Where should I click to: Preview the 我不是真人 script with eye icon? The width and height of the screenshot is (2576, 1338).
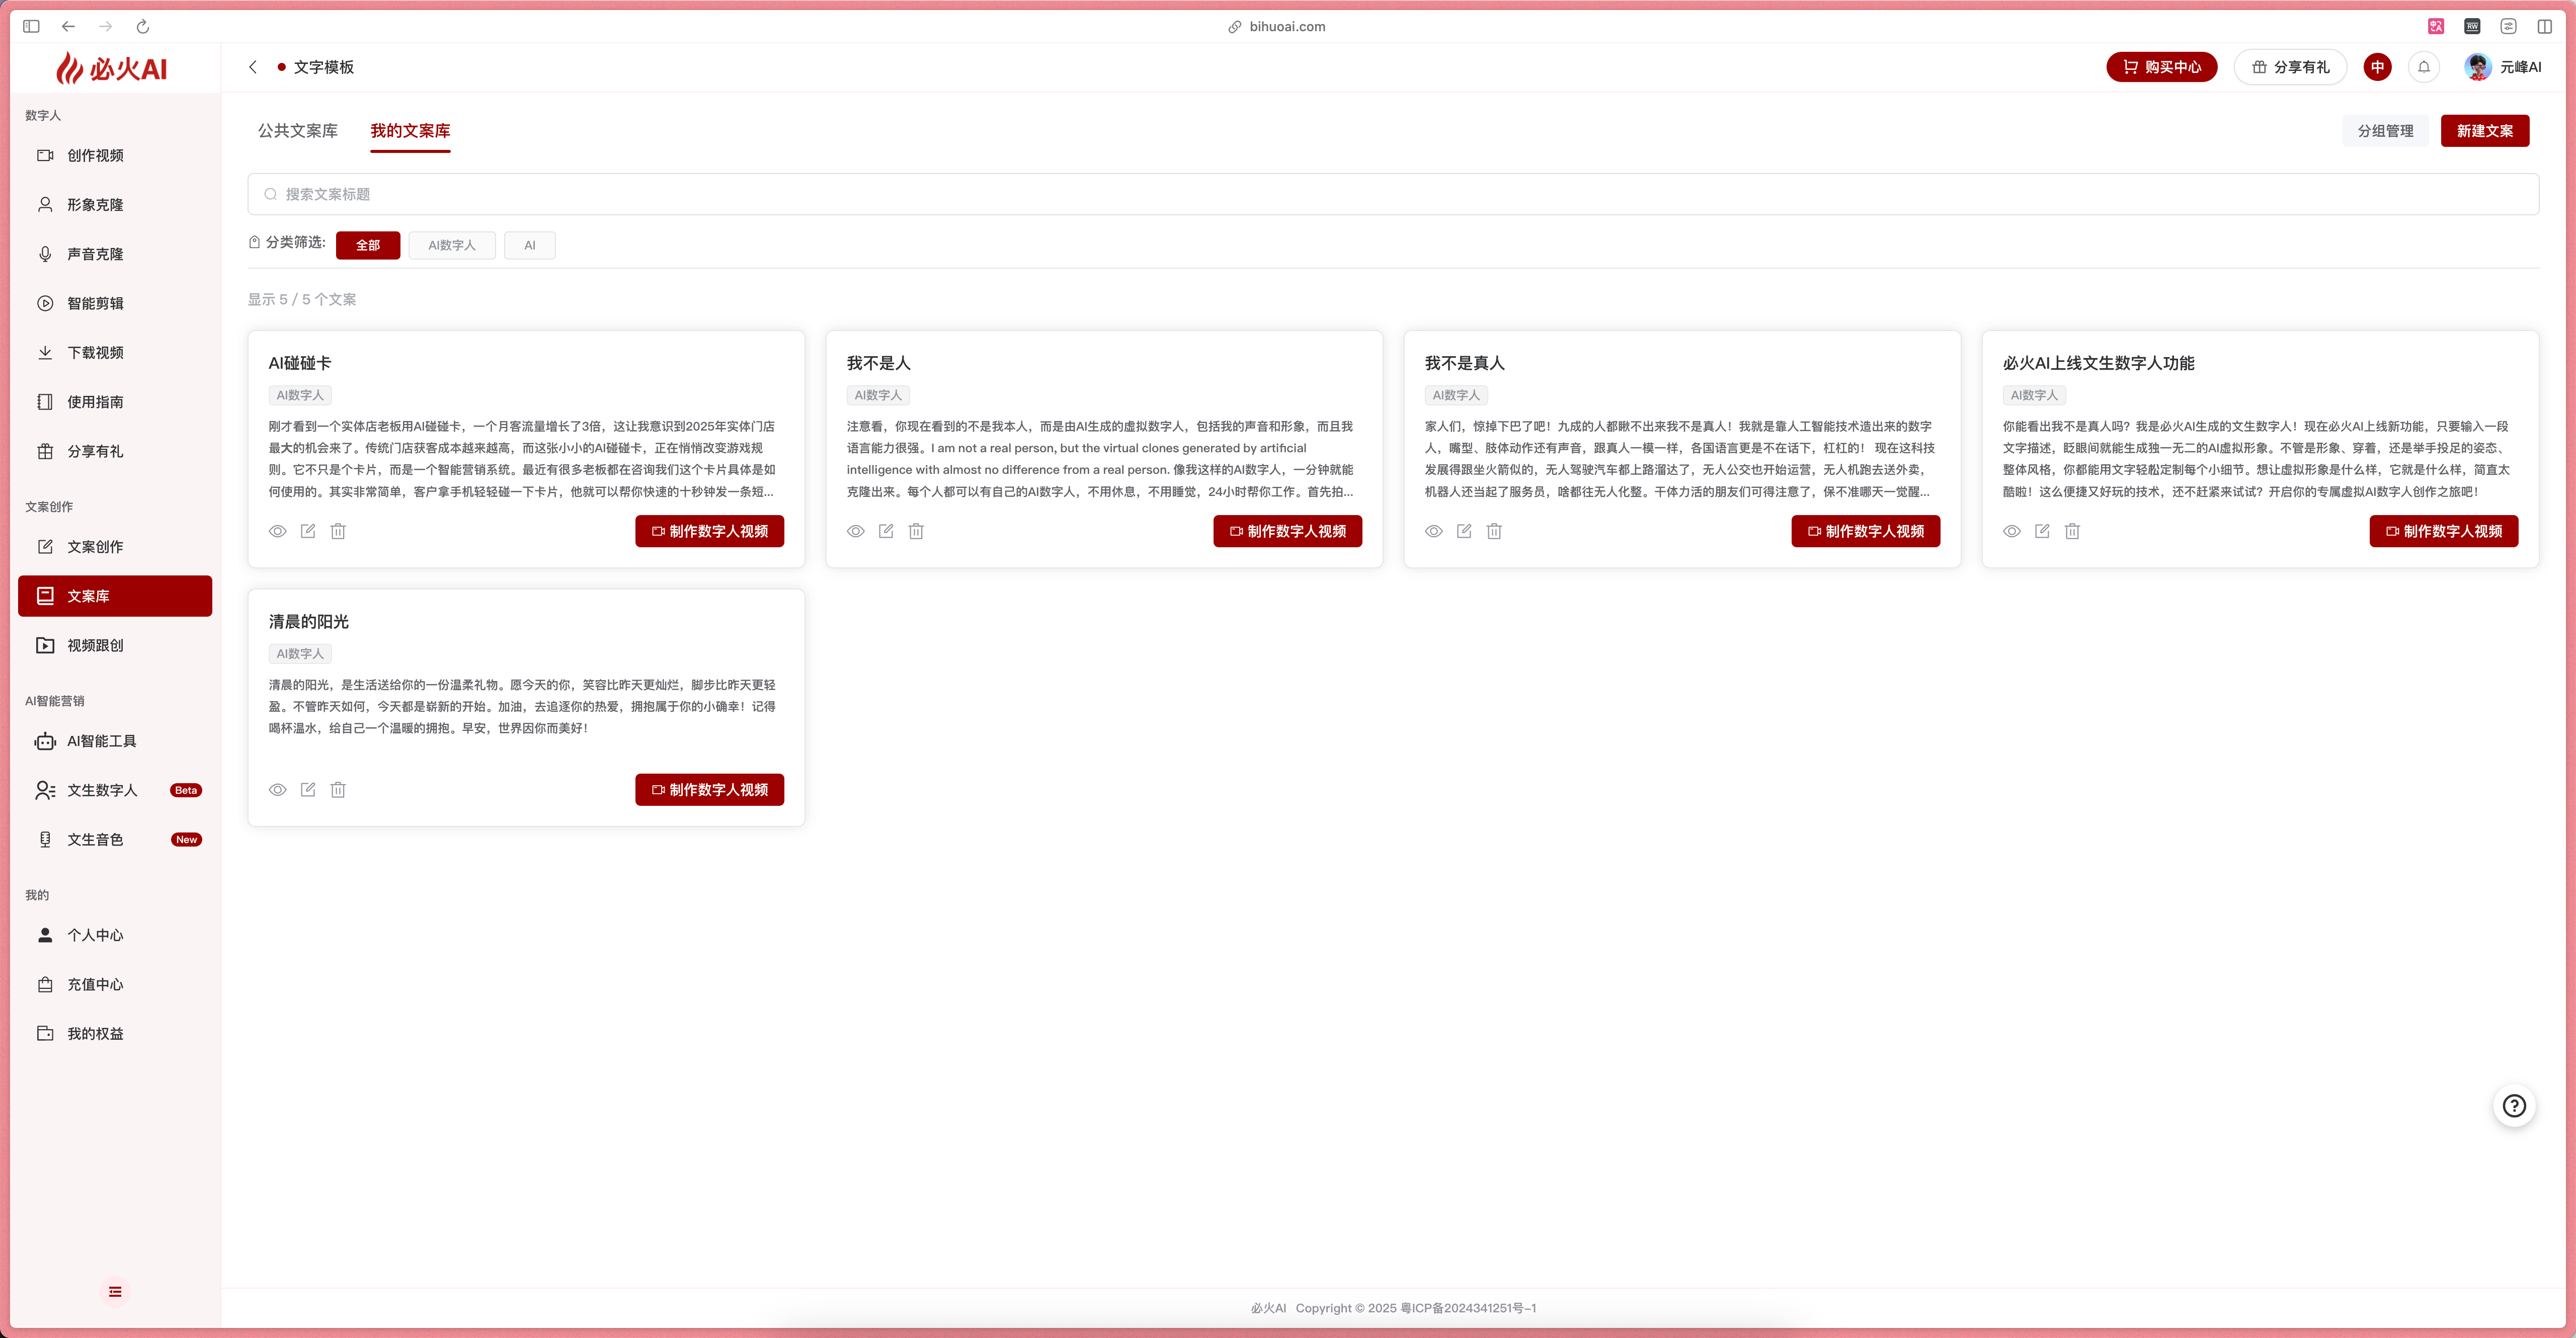pyautogui.click(x=1434, y=531)
